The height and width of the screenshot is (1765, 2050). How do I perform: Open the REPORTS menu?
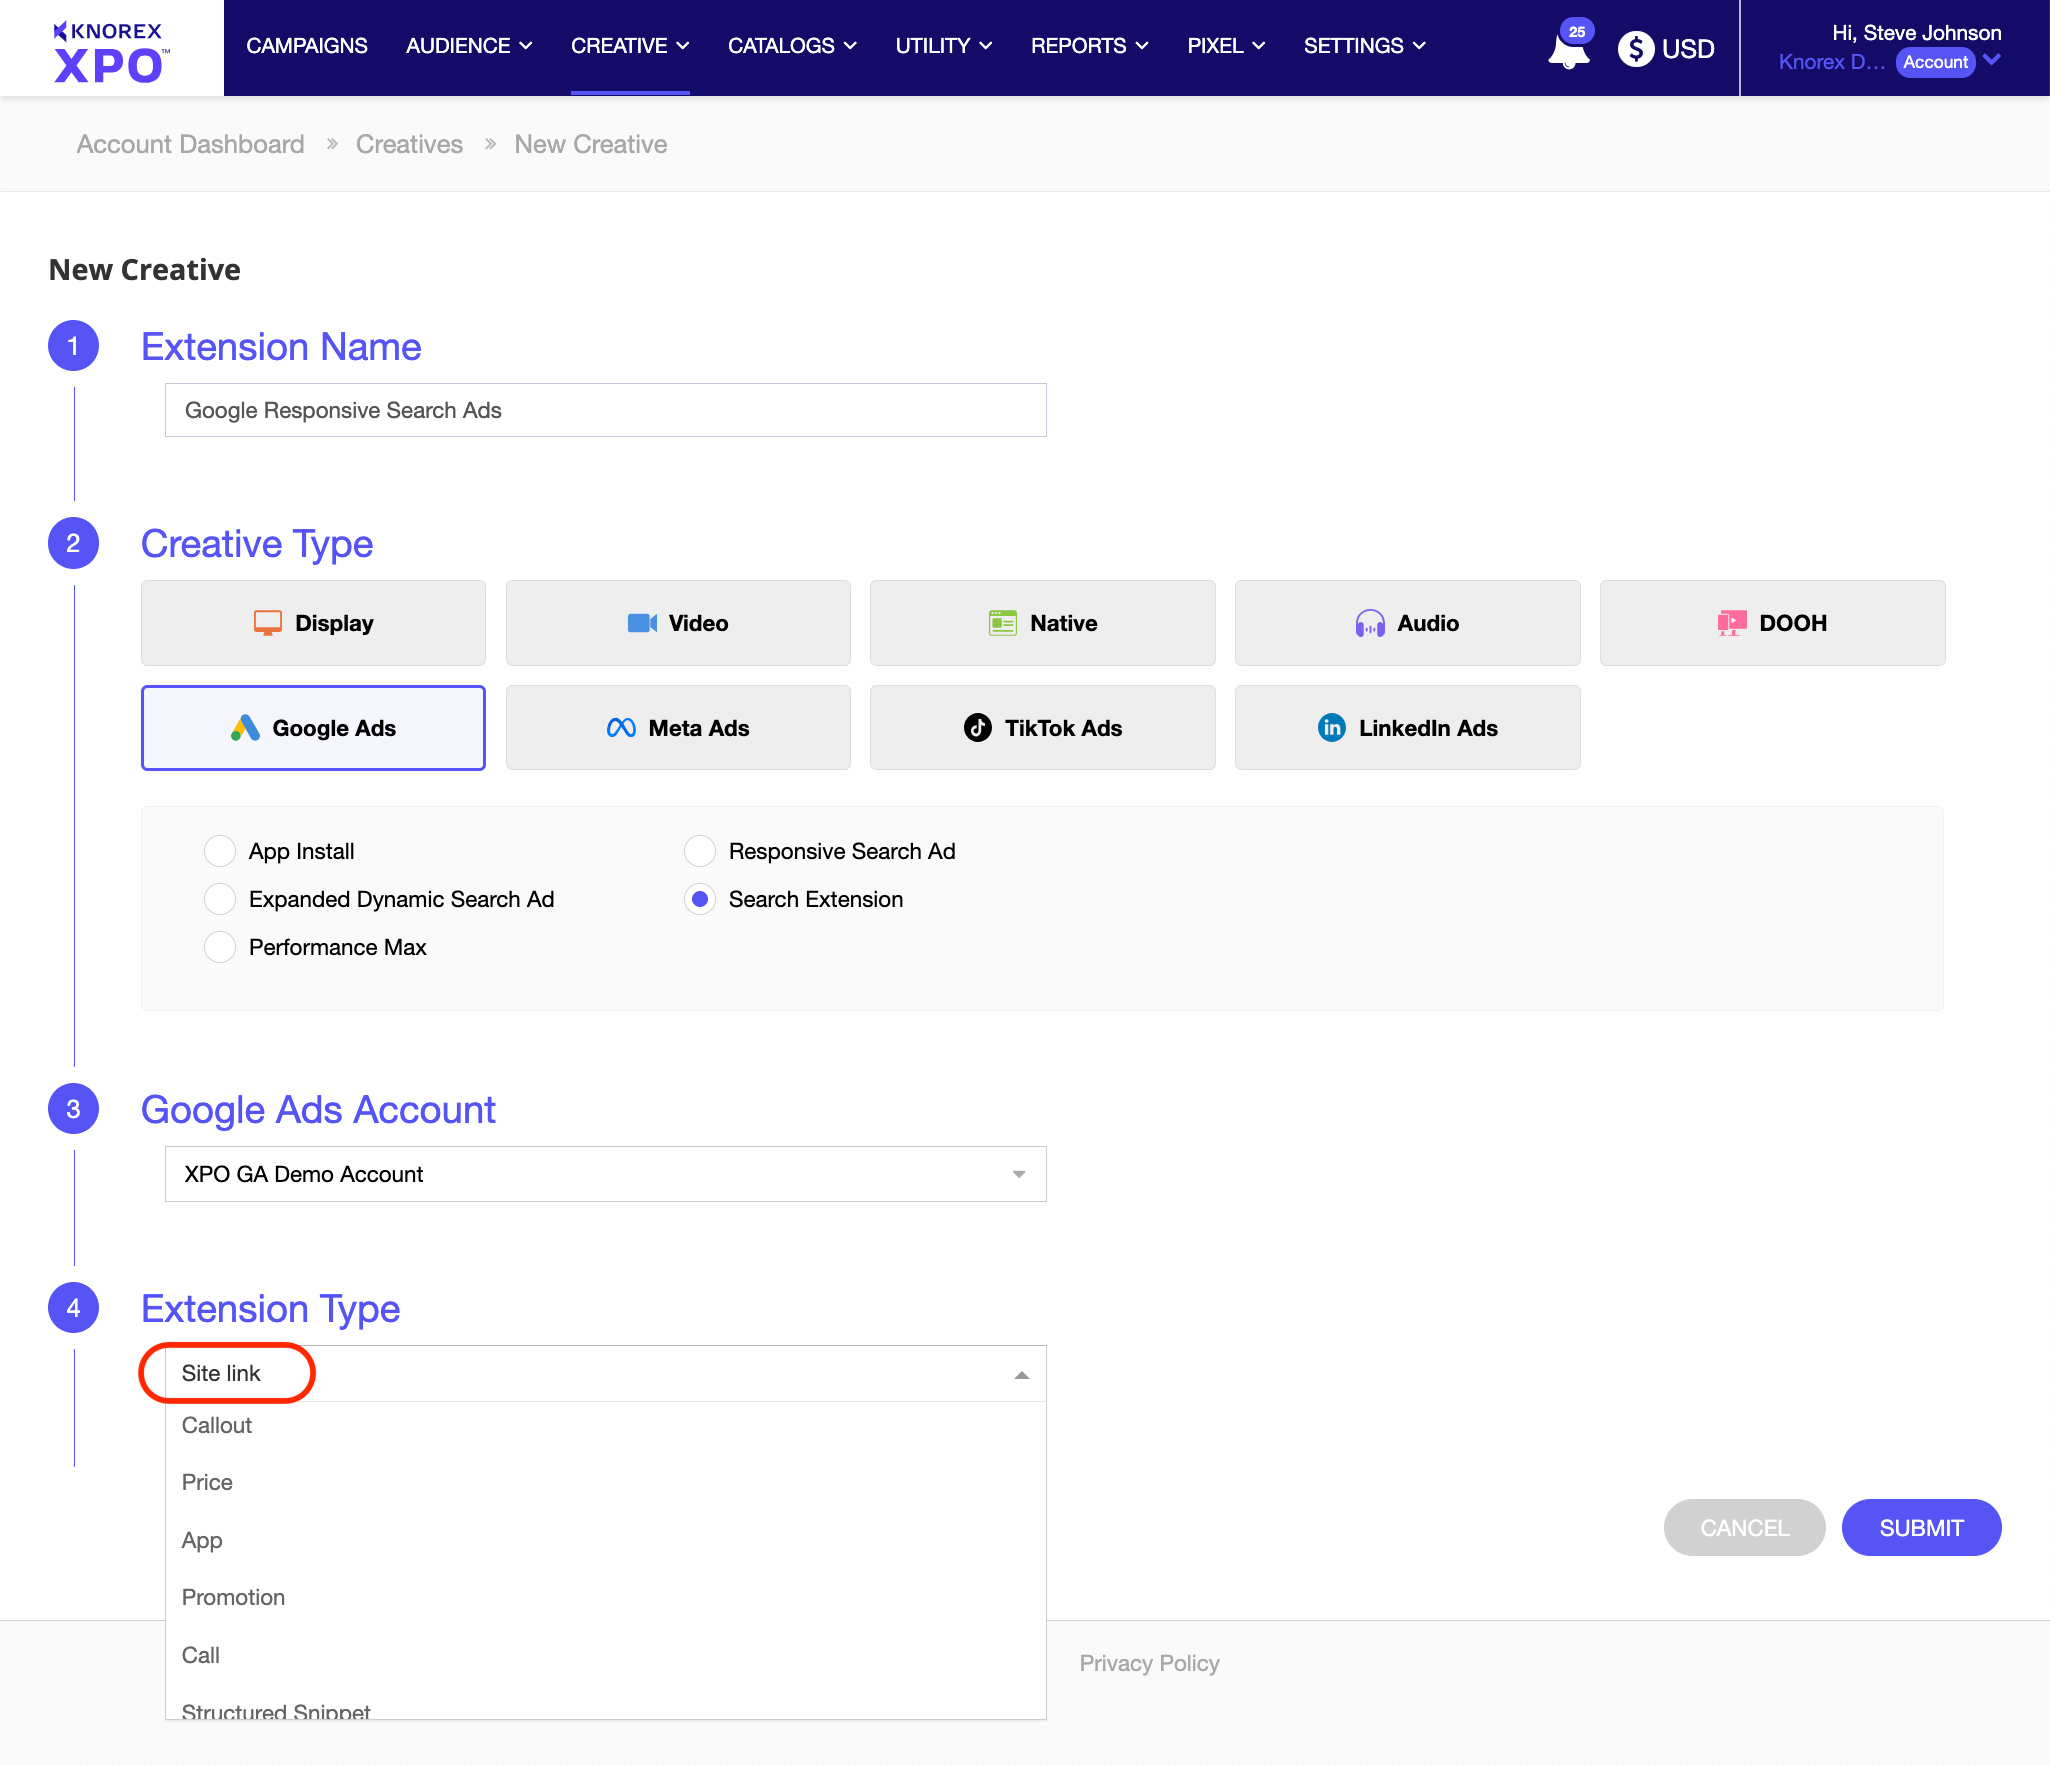pyautogui.click(x=1080, y=46)
